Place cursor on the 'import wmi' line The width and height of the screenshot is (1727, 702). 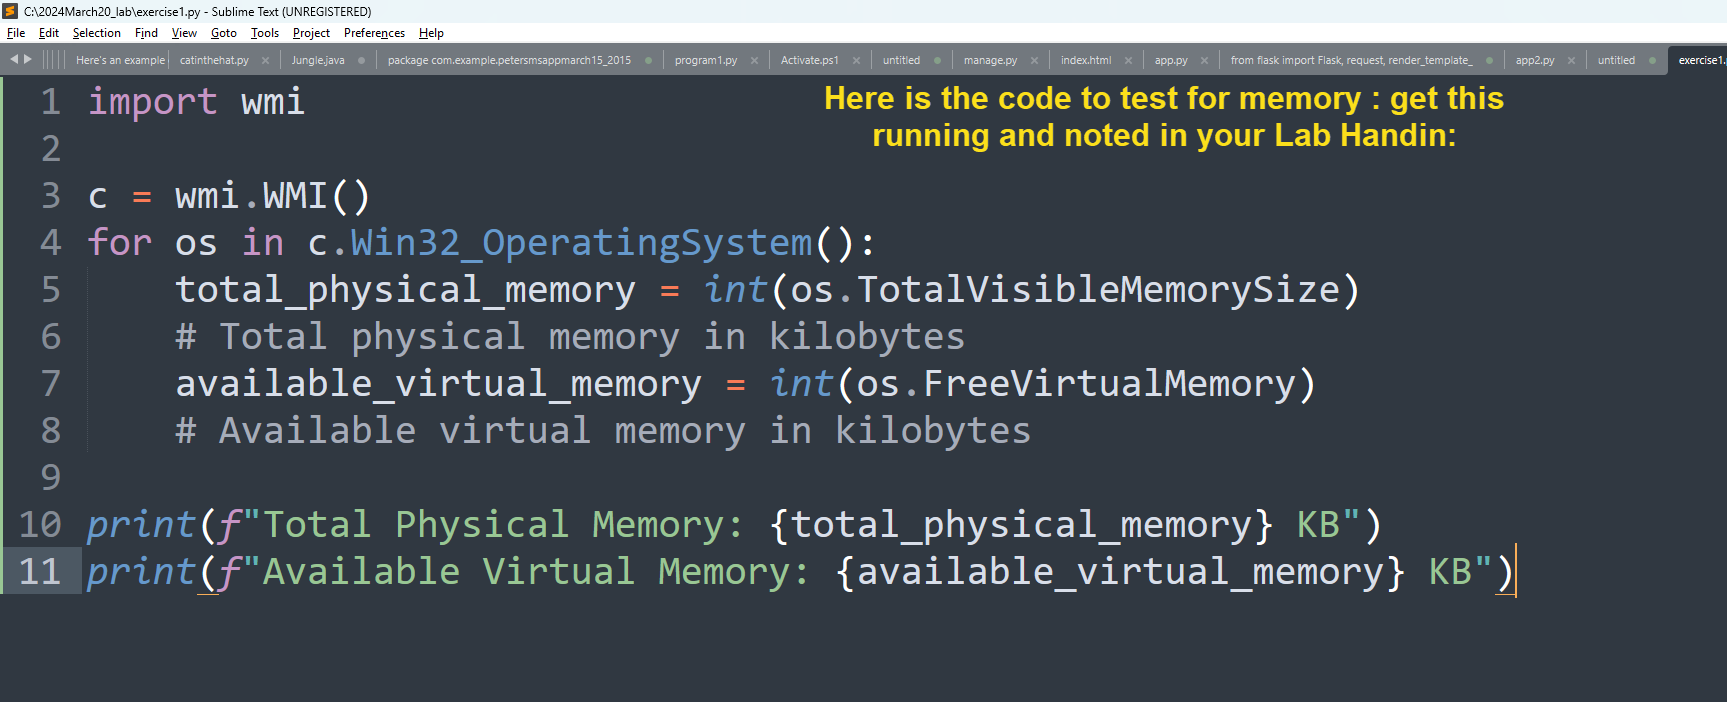point(196,102)
